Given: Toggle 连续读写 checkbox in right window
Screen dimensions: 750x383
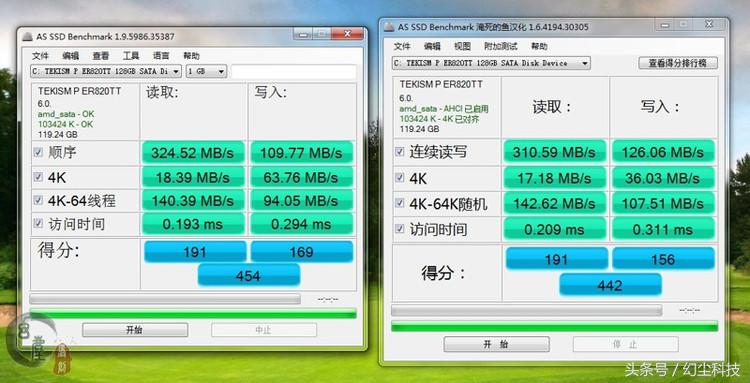Looking at the screenshot, I should (400, 152).
